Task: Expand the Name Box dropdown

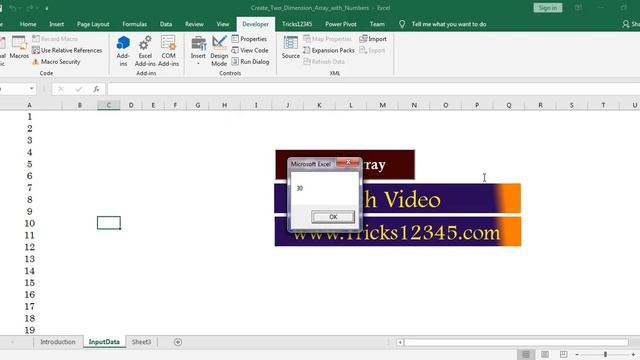Action: [31, 89]
